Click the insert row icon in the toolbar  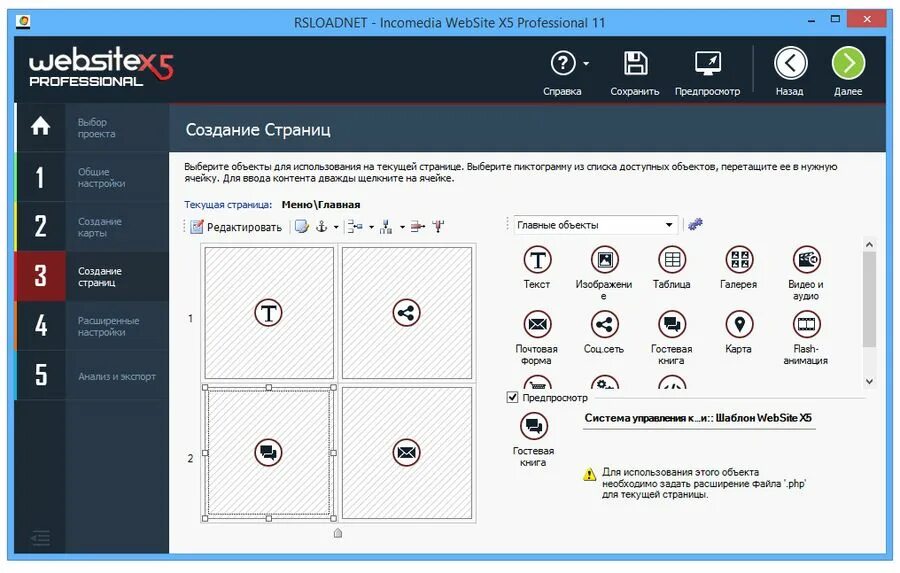(355, 227)
